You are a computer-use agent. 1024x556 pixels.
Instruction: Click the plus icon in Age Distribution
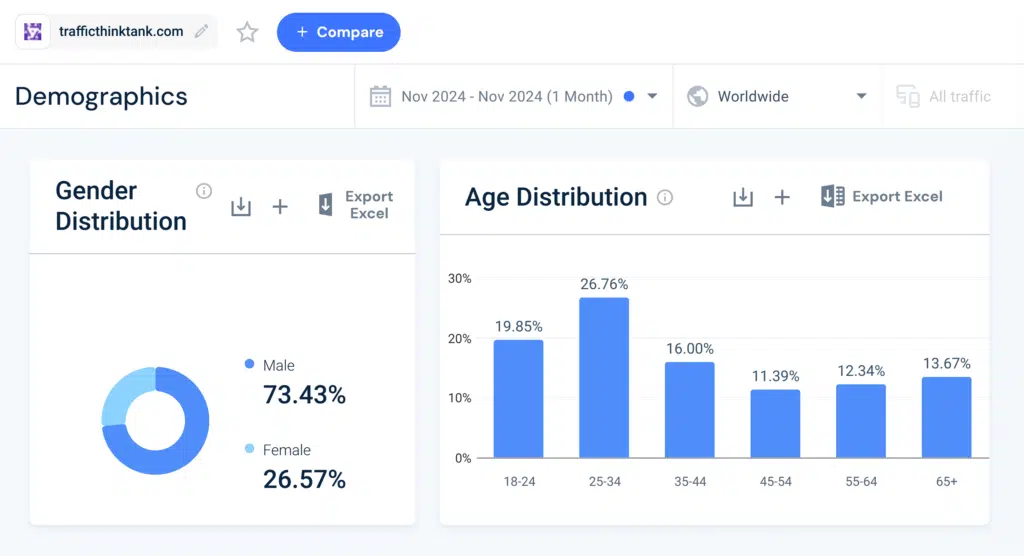[x=782, y=197]
